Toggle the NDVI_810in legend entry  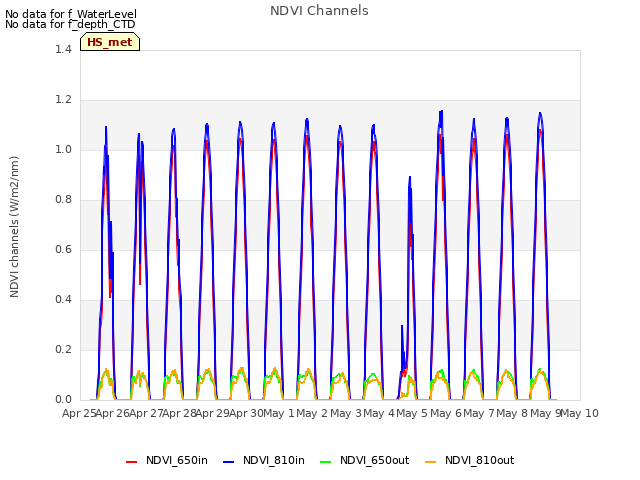pyautogui.click(x=264, y=460)
